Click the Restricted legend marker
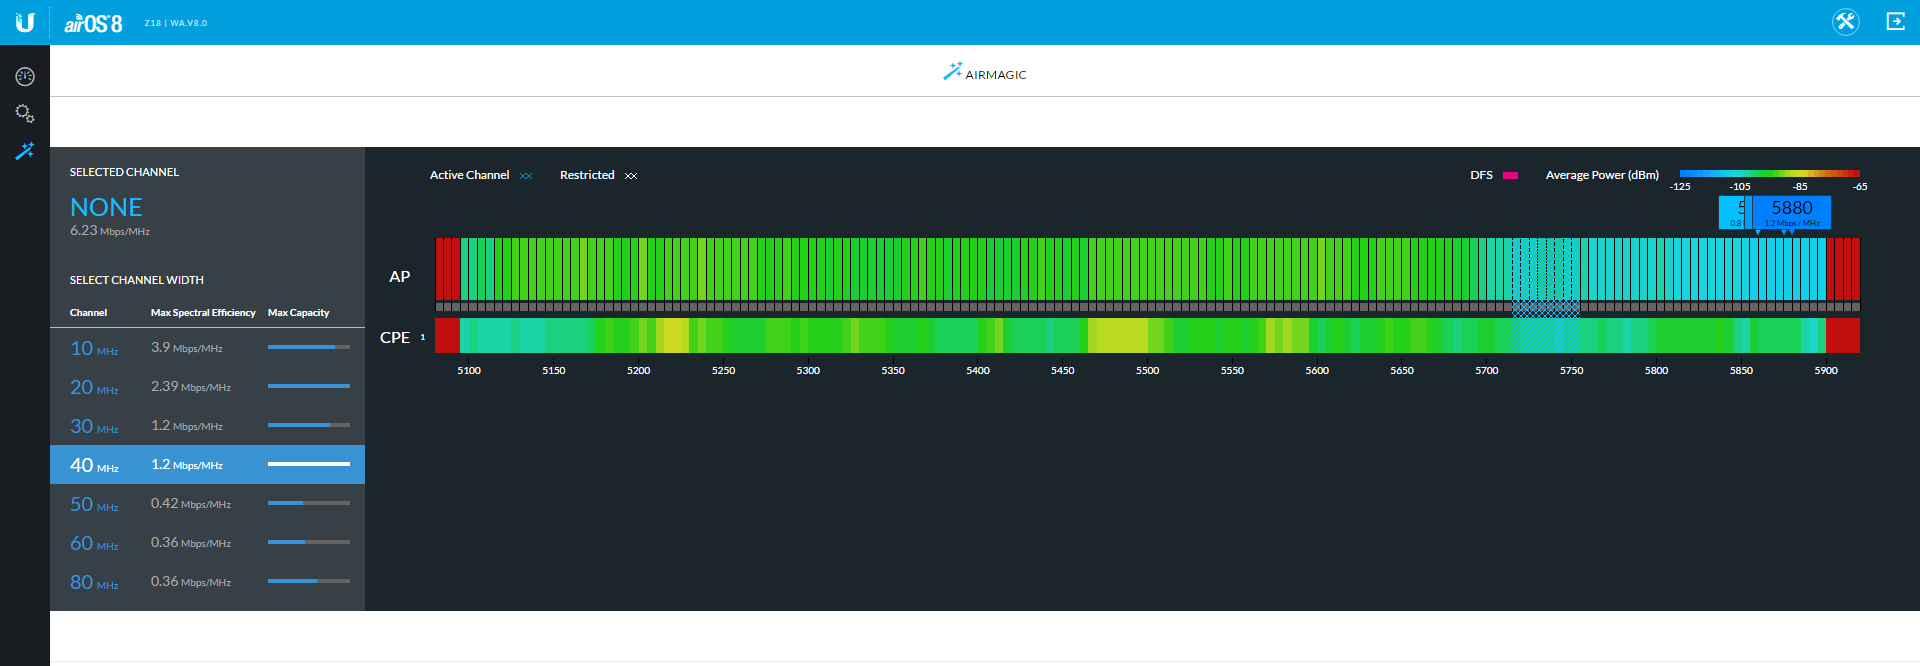1920x666 pixels. click(631, 176)
